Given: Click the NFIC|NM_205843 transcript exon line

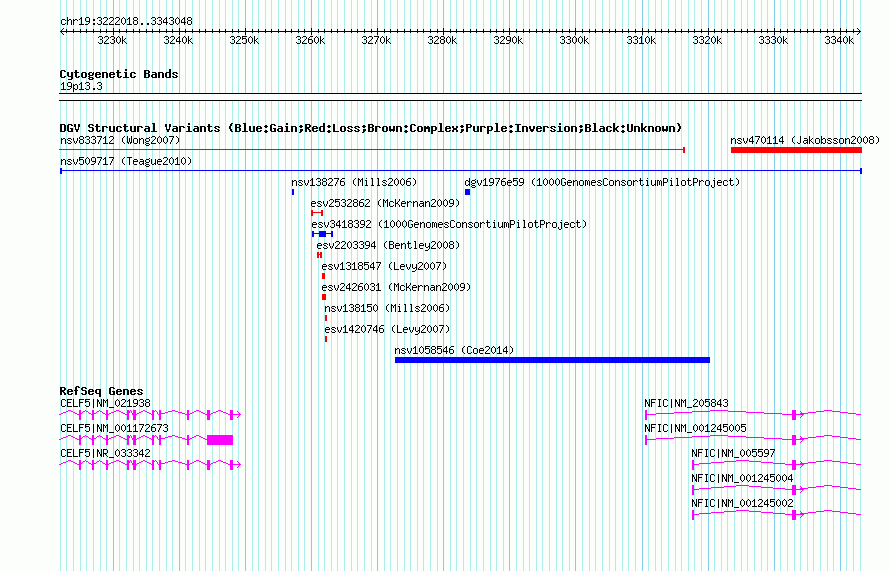Looking at the screenshot, I should (x=753, y=415).
